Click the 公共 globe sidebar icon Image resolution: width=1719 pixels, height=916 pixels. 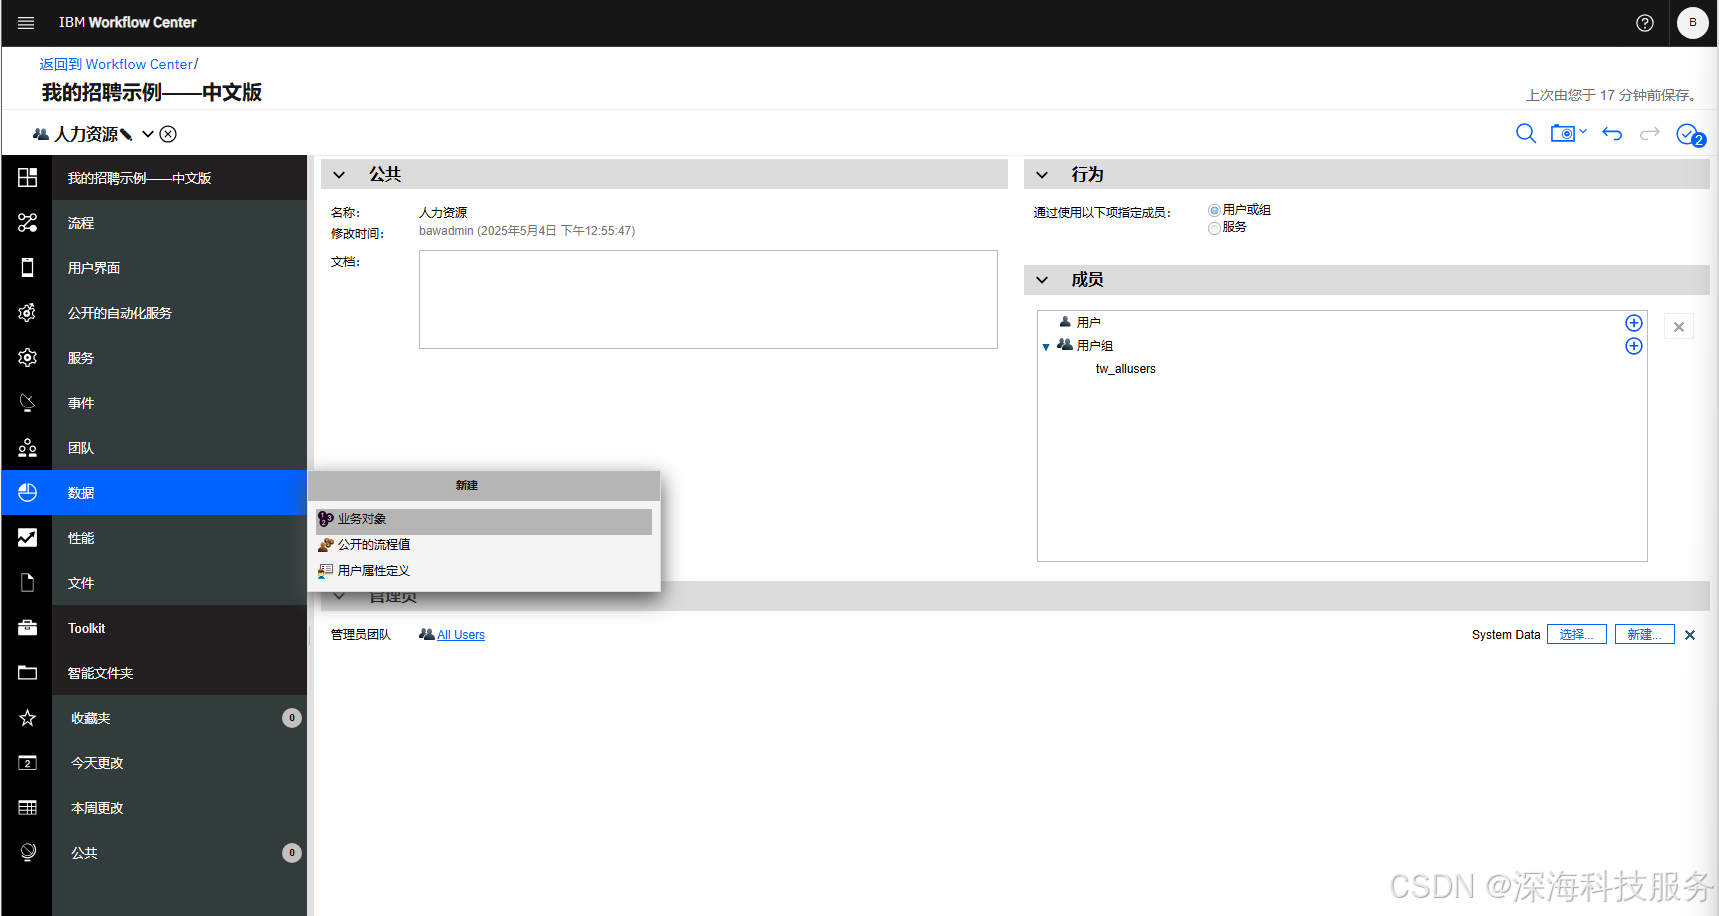[x=27, y=852]
